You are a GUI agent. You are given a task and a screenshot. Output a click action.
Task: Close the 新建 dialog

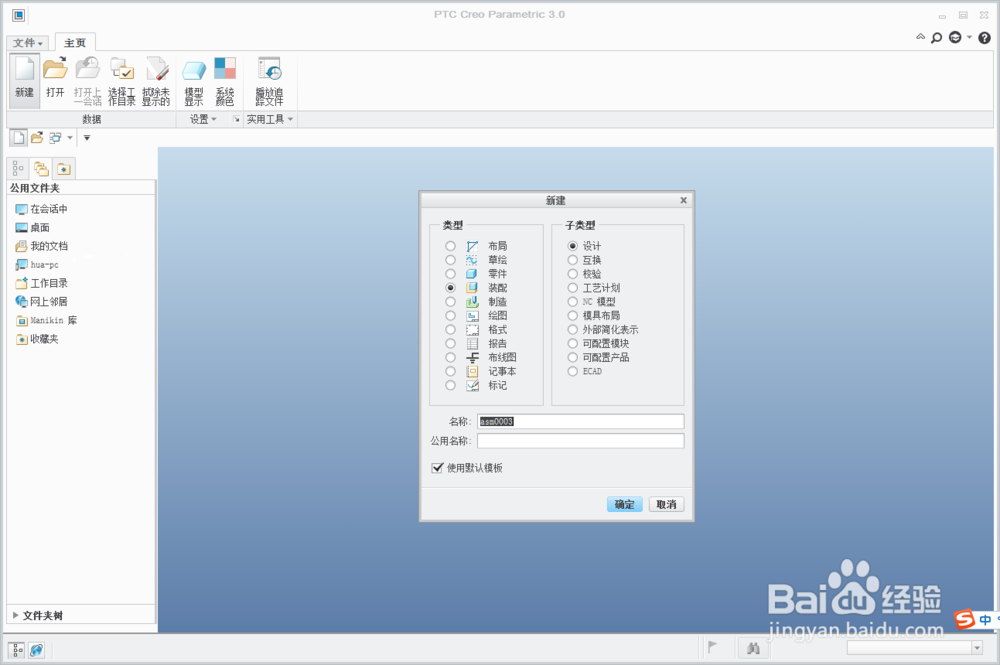point(684,200)
